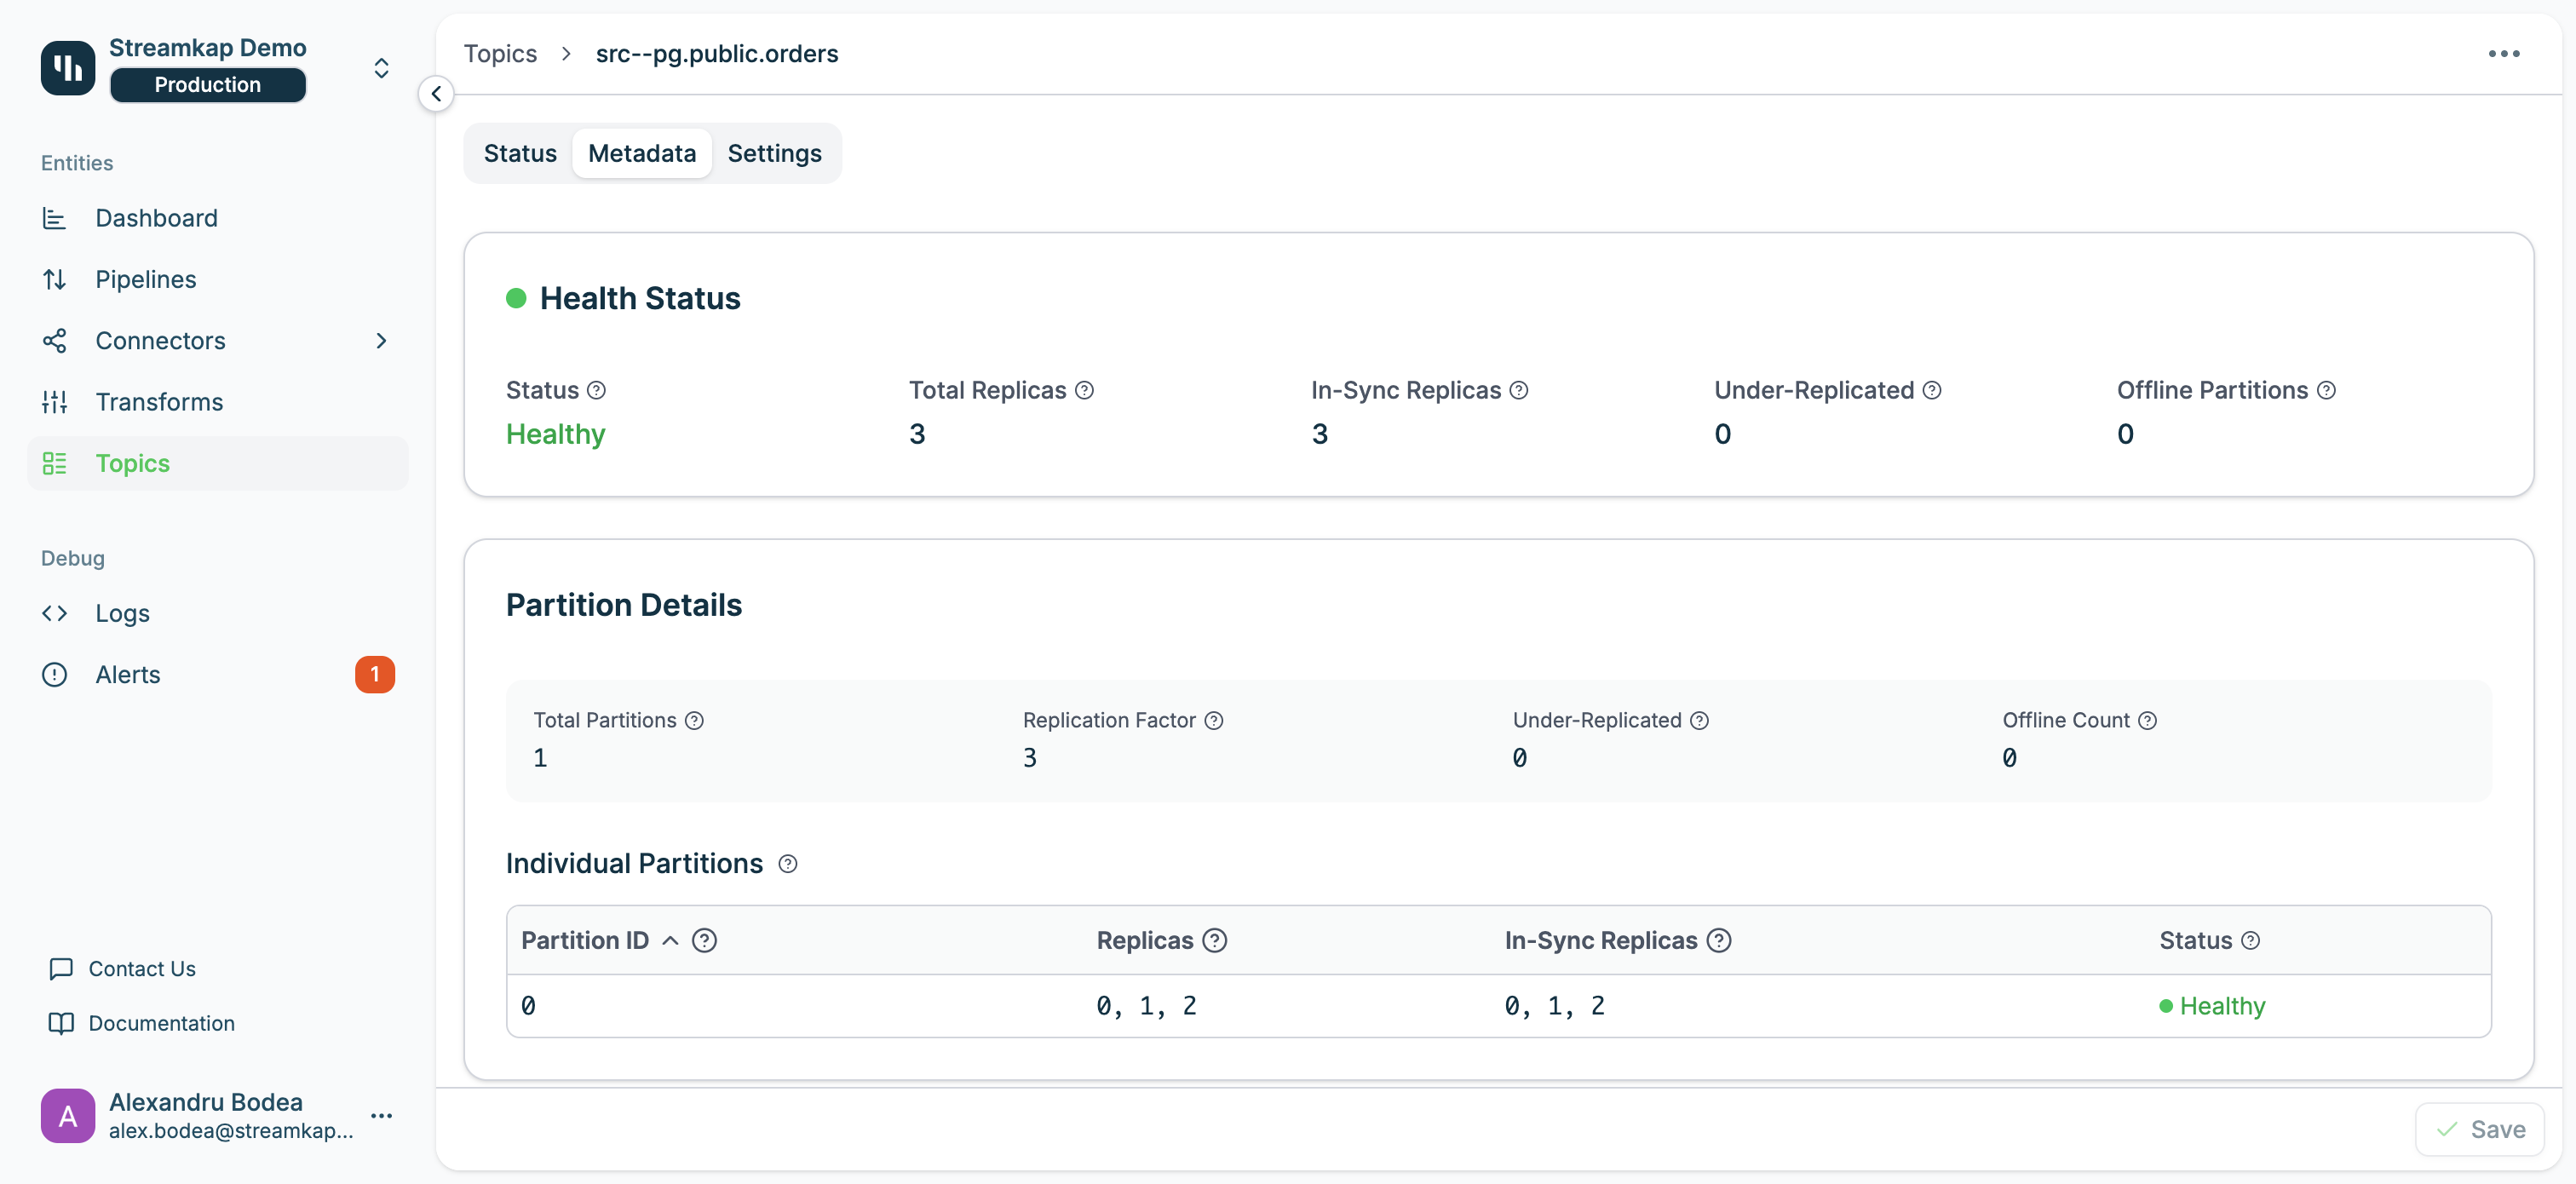2576x1184 pixels.
Task: Switch to the Status tab
Action: (519, 153)
